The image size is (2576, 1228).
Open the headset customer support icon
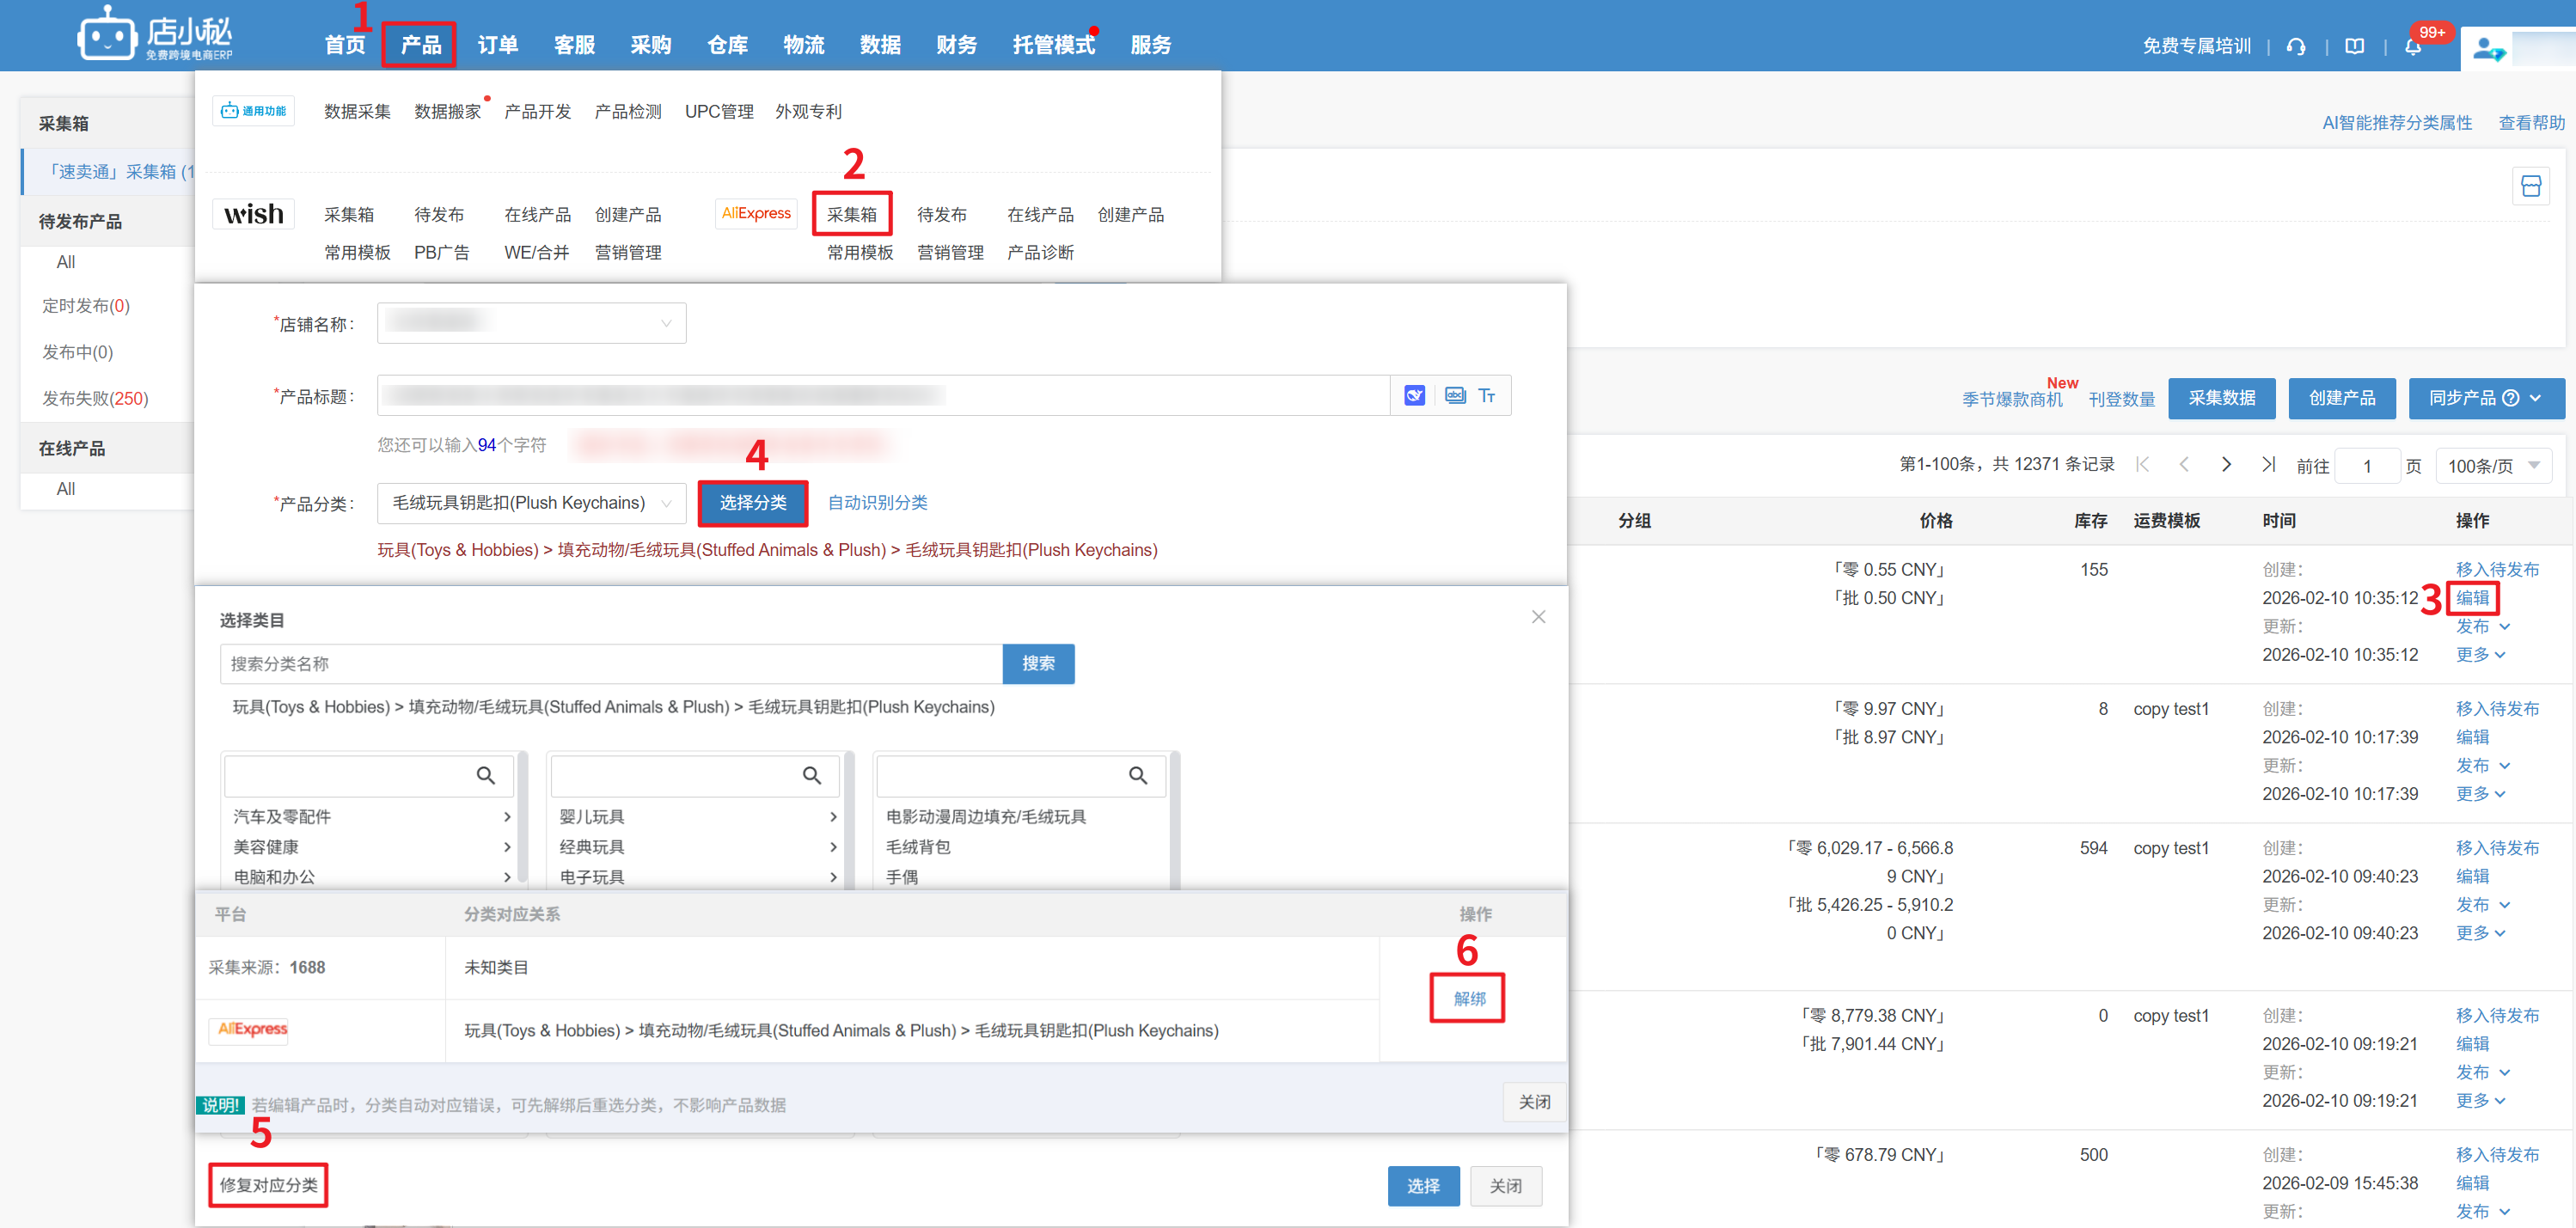click(x=2296, y=46)
